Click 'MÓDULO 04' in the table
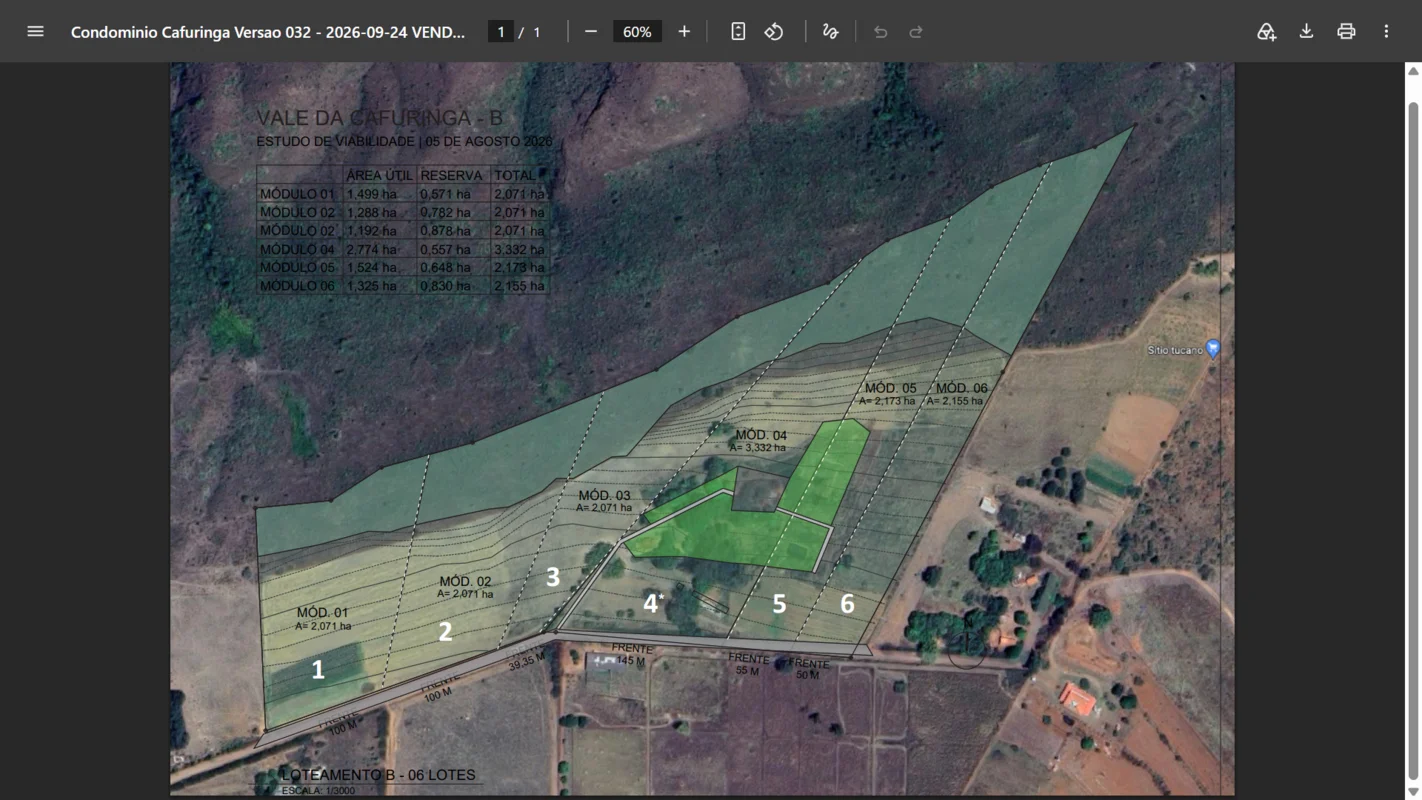Viewport: 1422px width, 800px height. click(x=298, y=249)
